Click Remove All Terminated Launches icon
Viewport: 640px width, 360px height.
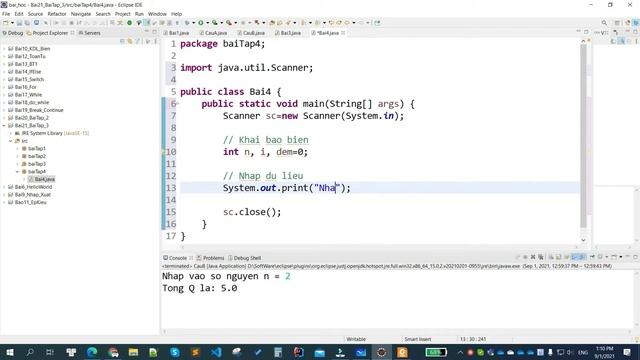click(540, 257)
